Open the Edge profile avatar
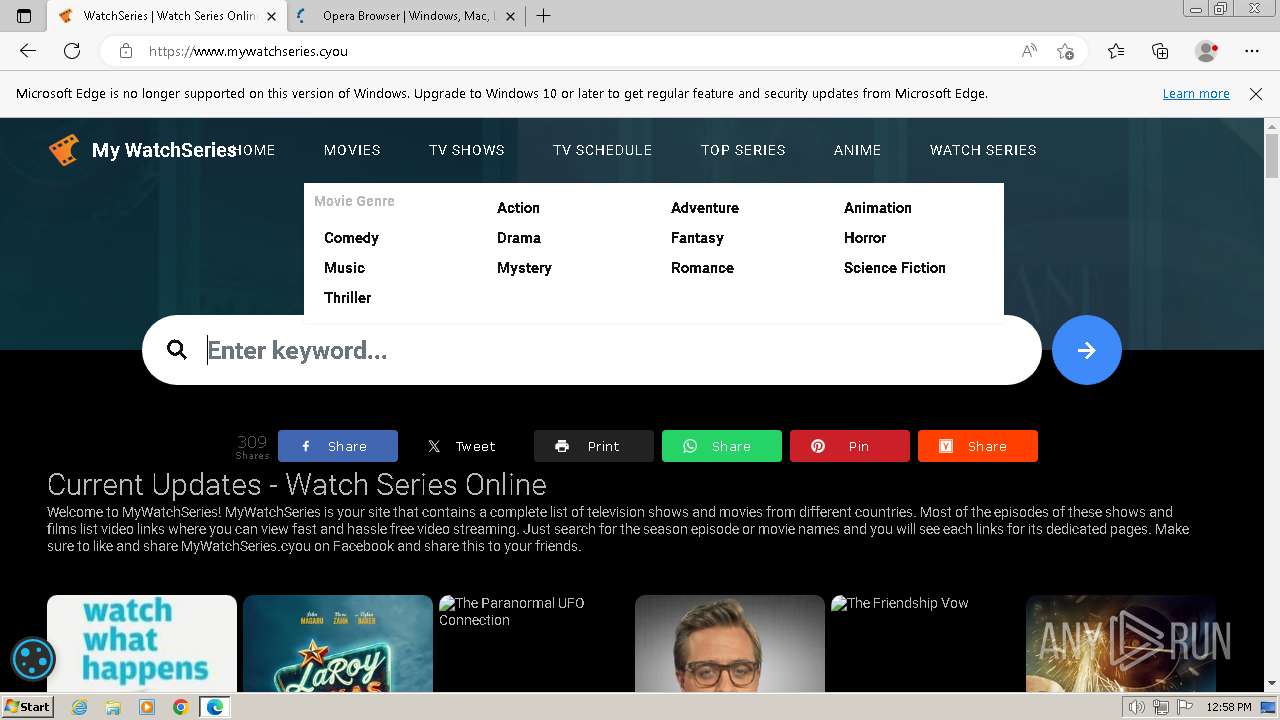 [1207, 51]
